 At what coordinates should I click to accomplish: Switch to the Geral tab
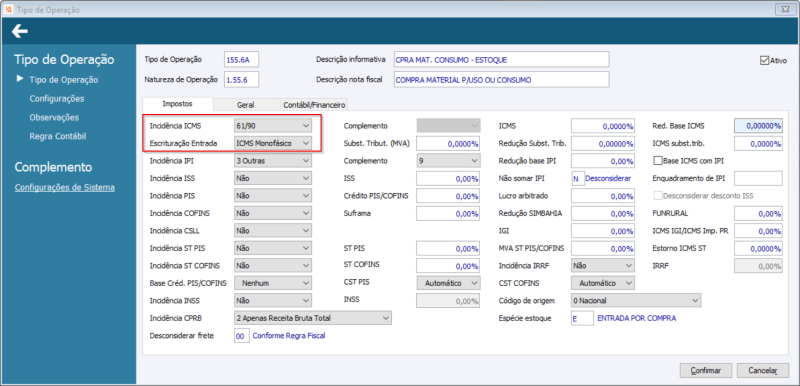[x=245, y=105]
